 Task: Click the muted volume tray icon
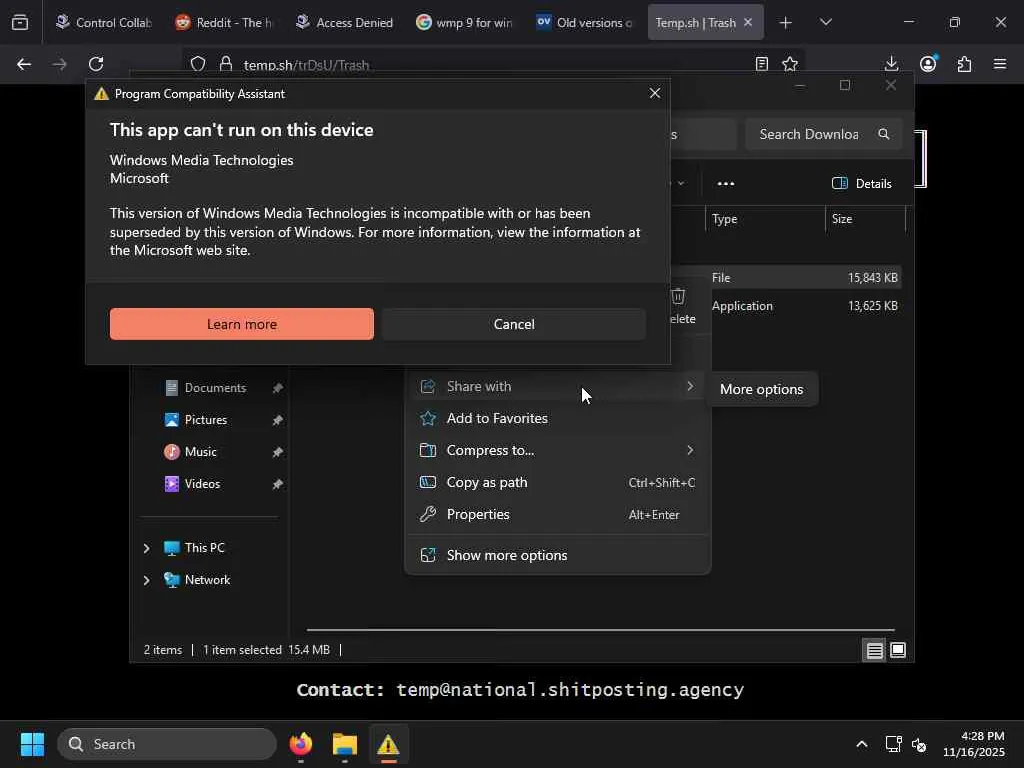pyautogui.click(x=919, y=744)
